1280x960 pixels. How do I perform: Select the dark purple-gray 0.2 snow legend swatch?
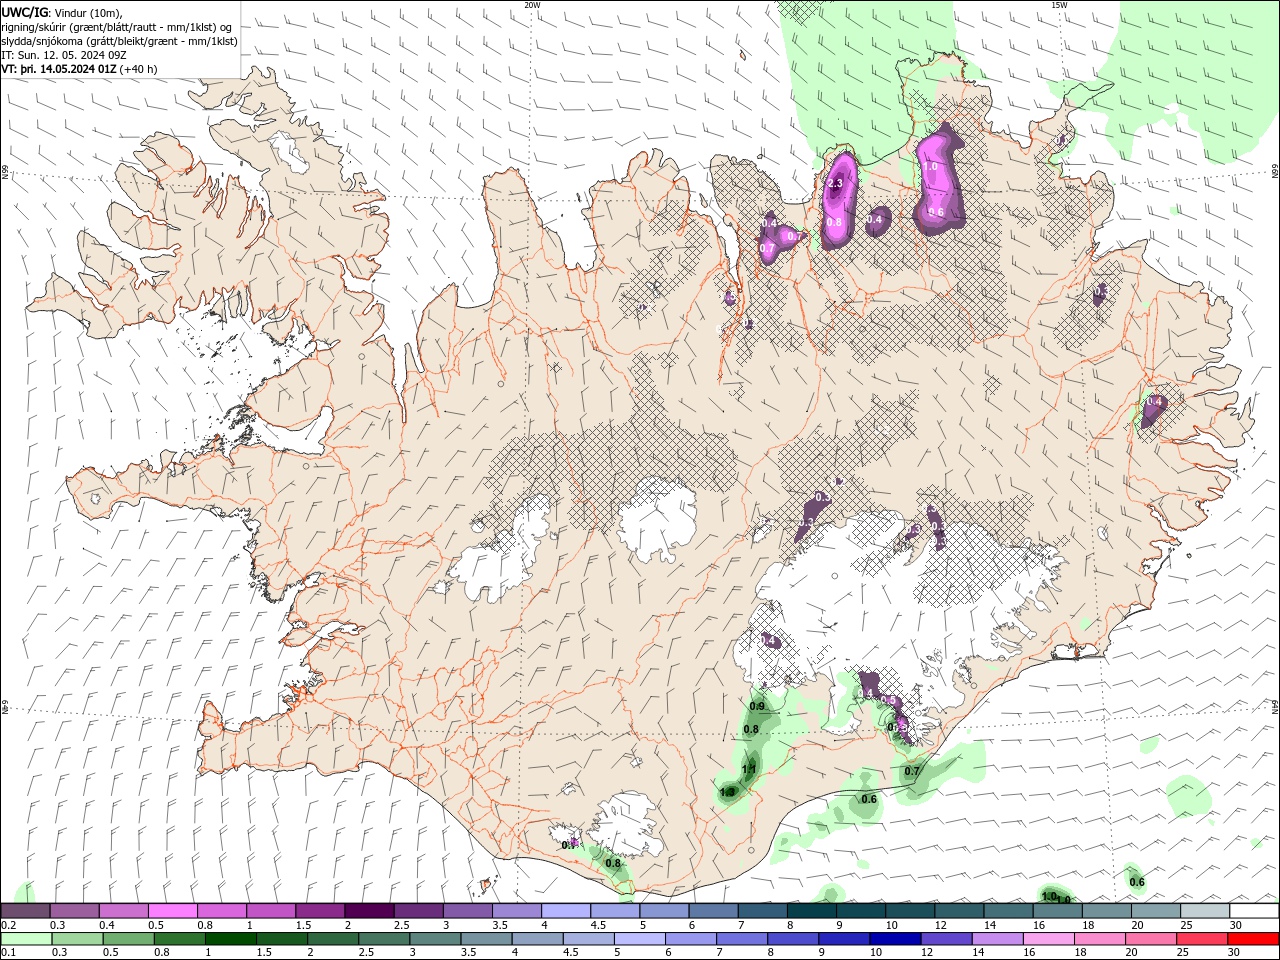25,911
